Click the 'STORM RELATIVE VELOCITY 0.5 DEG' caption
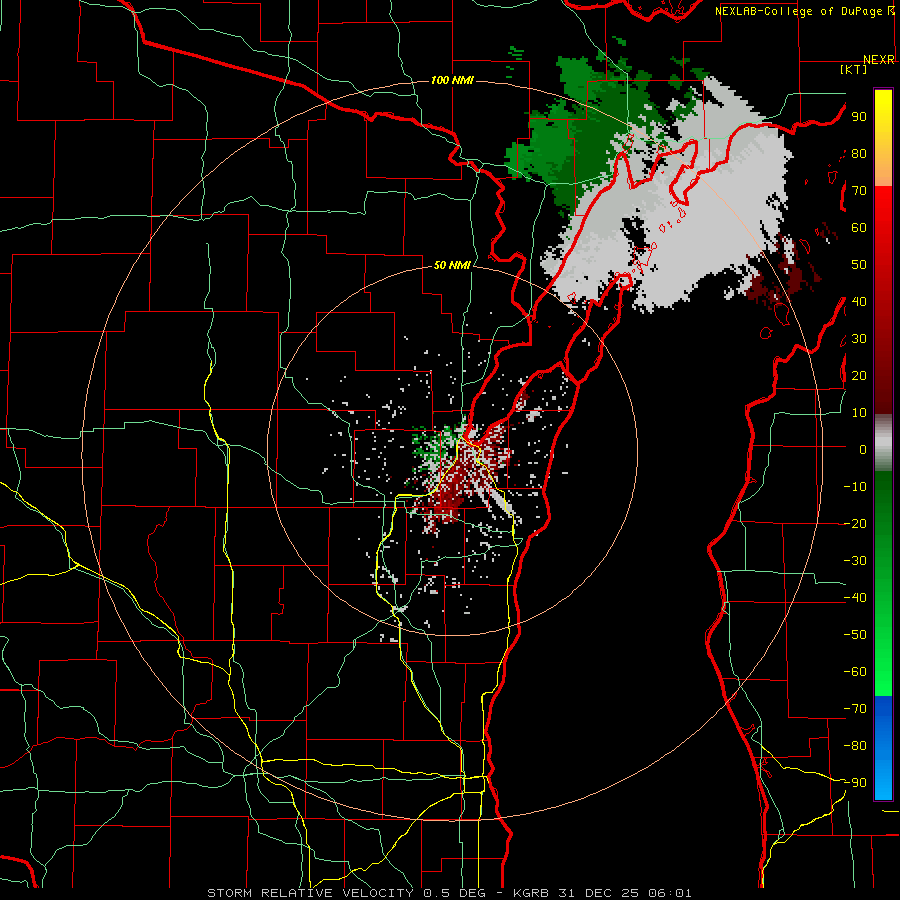The height and width of the screenshot is (900, 900). pos(346,893)
